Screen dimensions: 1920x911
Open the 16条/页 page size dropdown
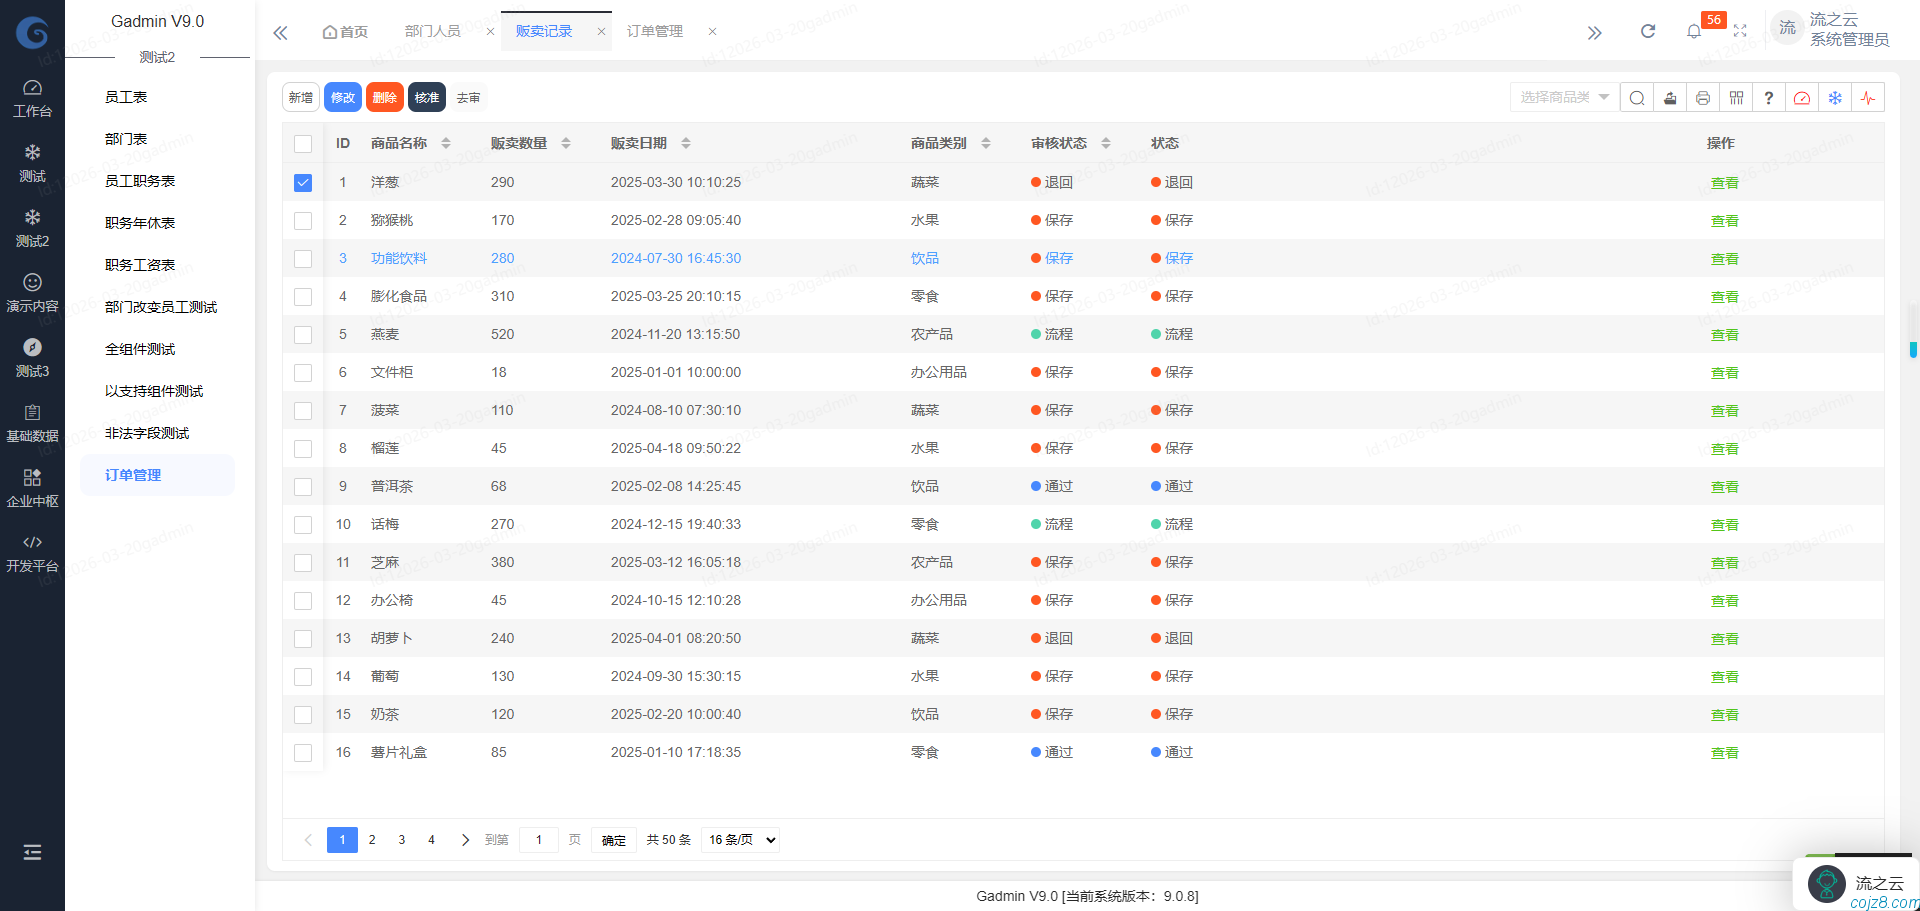pos(740,839)
